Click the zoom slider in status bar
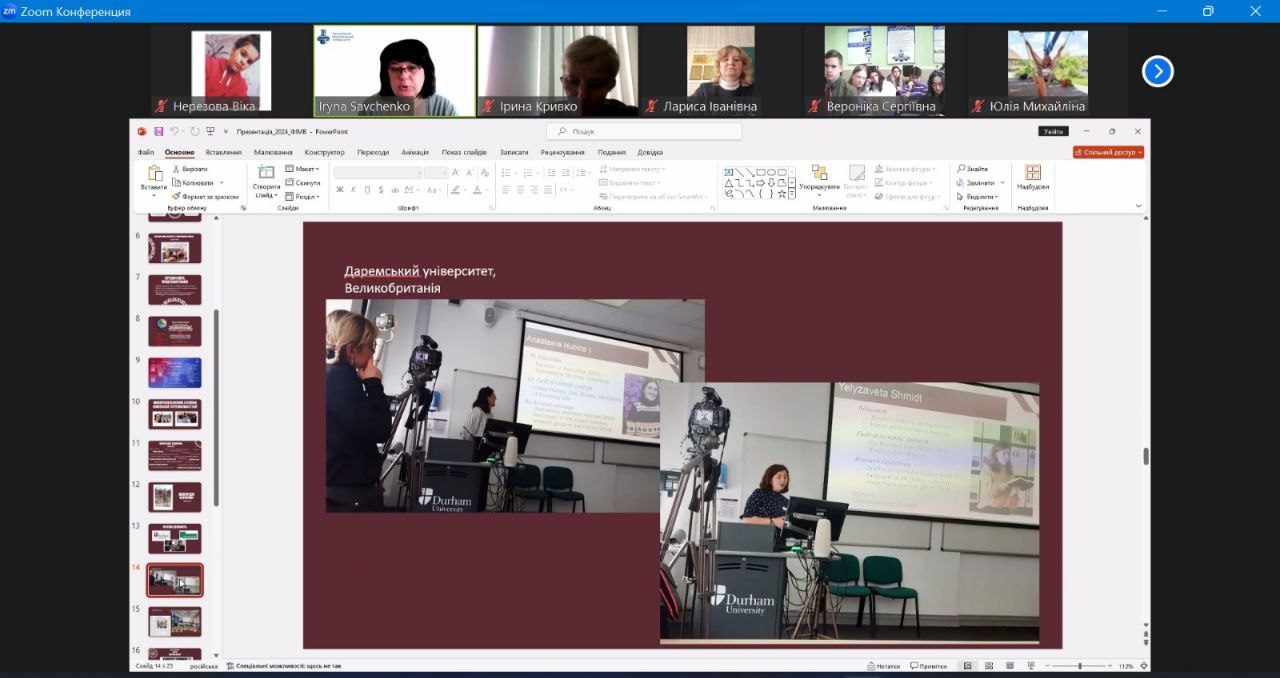This screenshot has height=678, width=1280. click(1079, 666)
